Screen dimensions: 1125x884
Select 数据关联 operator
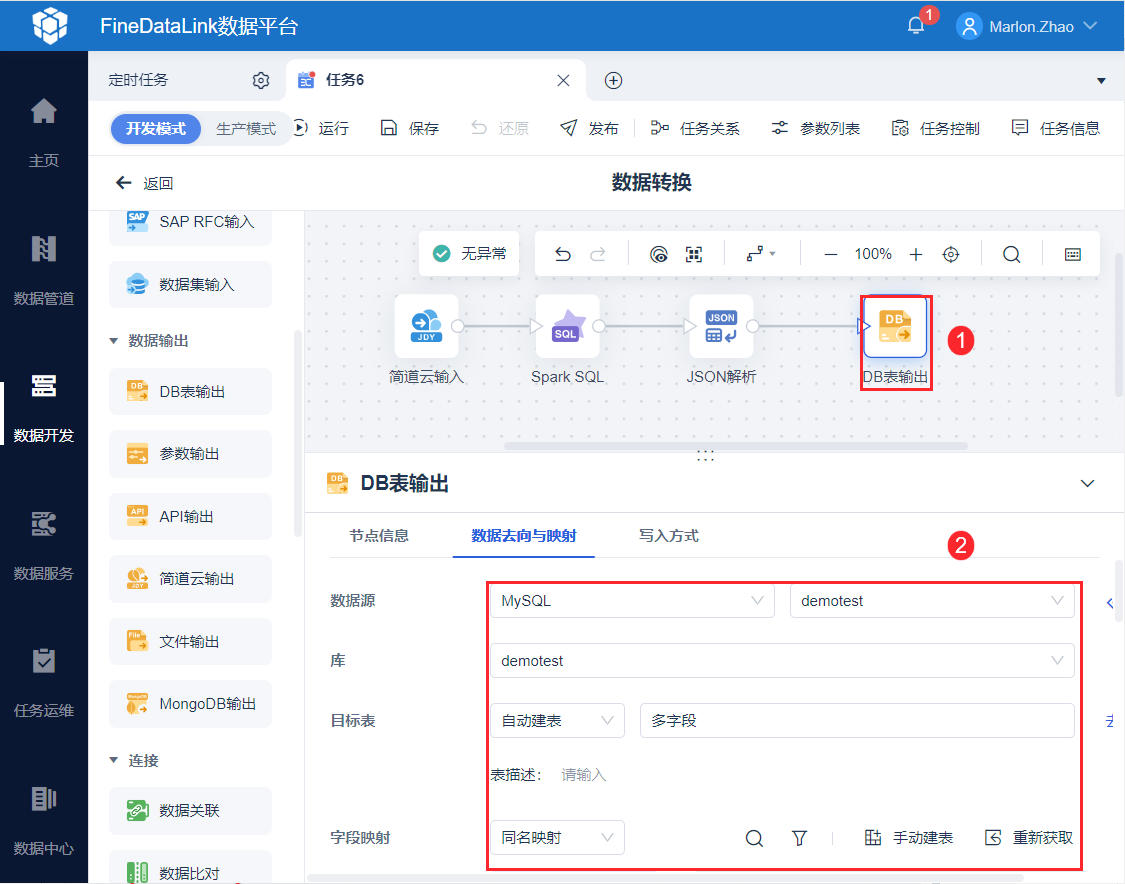(190, 811)
